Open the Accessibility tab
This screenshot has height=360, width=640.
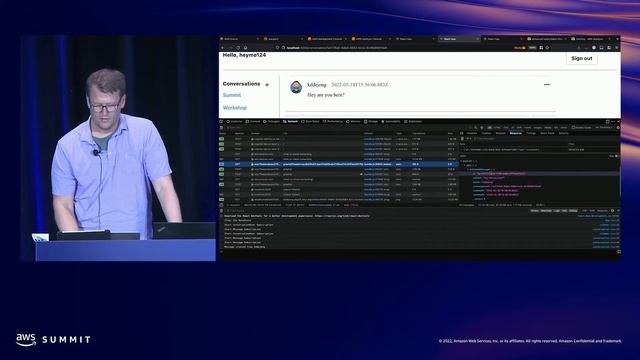click(x=391, y=122)
